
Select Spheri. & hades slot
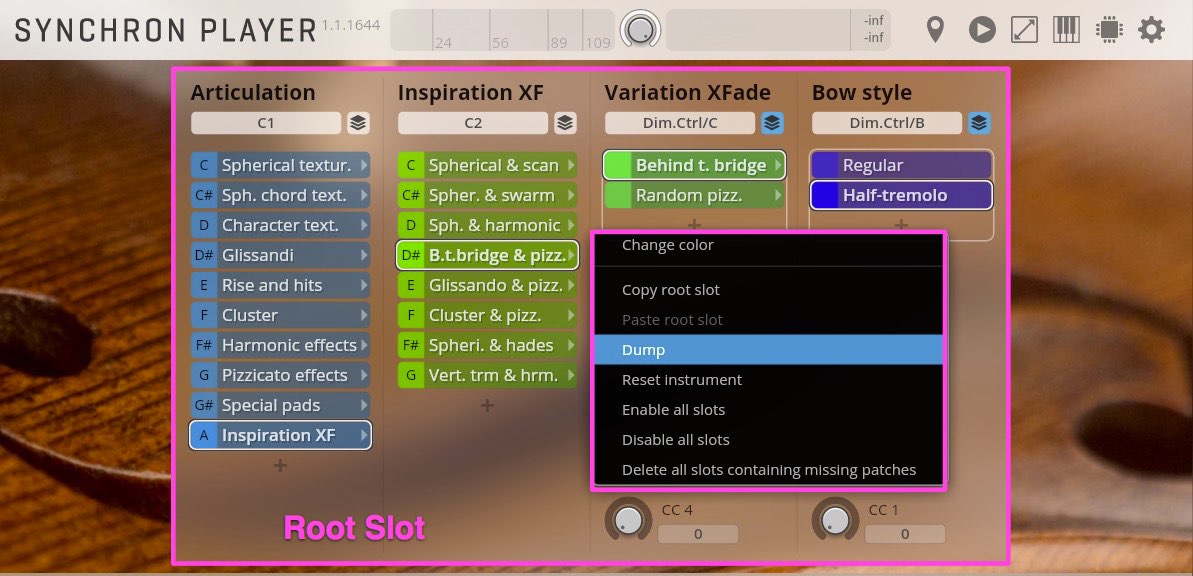(488, 345)
